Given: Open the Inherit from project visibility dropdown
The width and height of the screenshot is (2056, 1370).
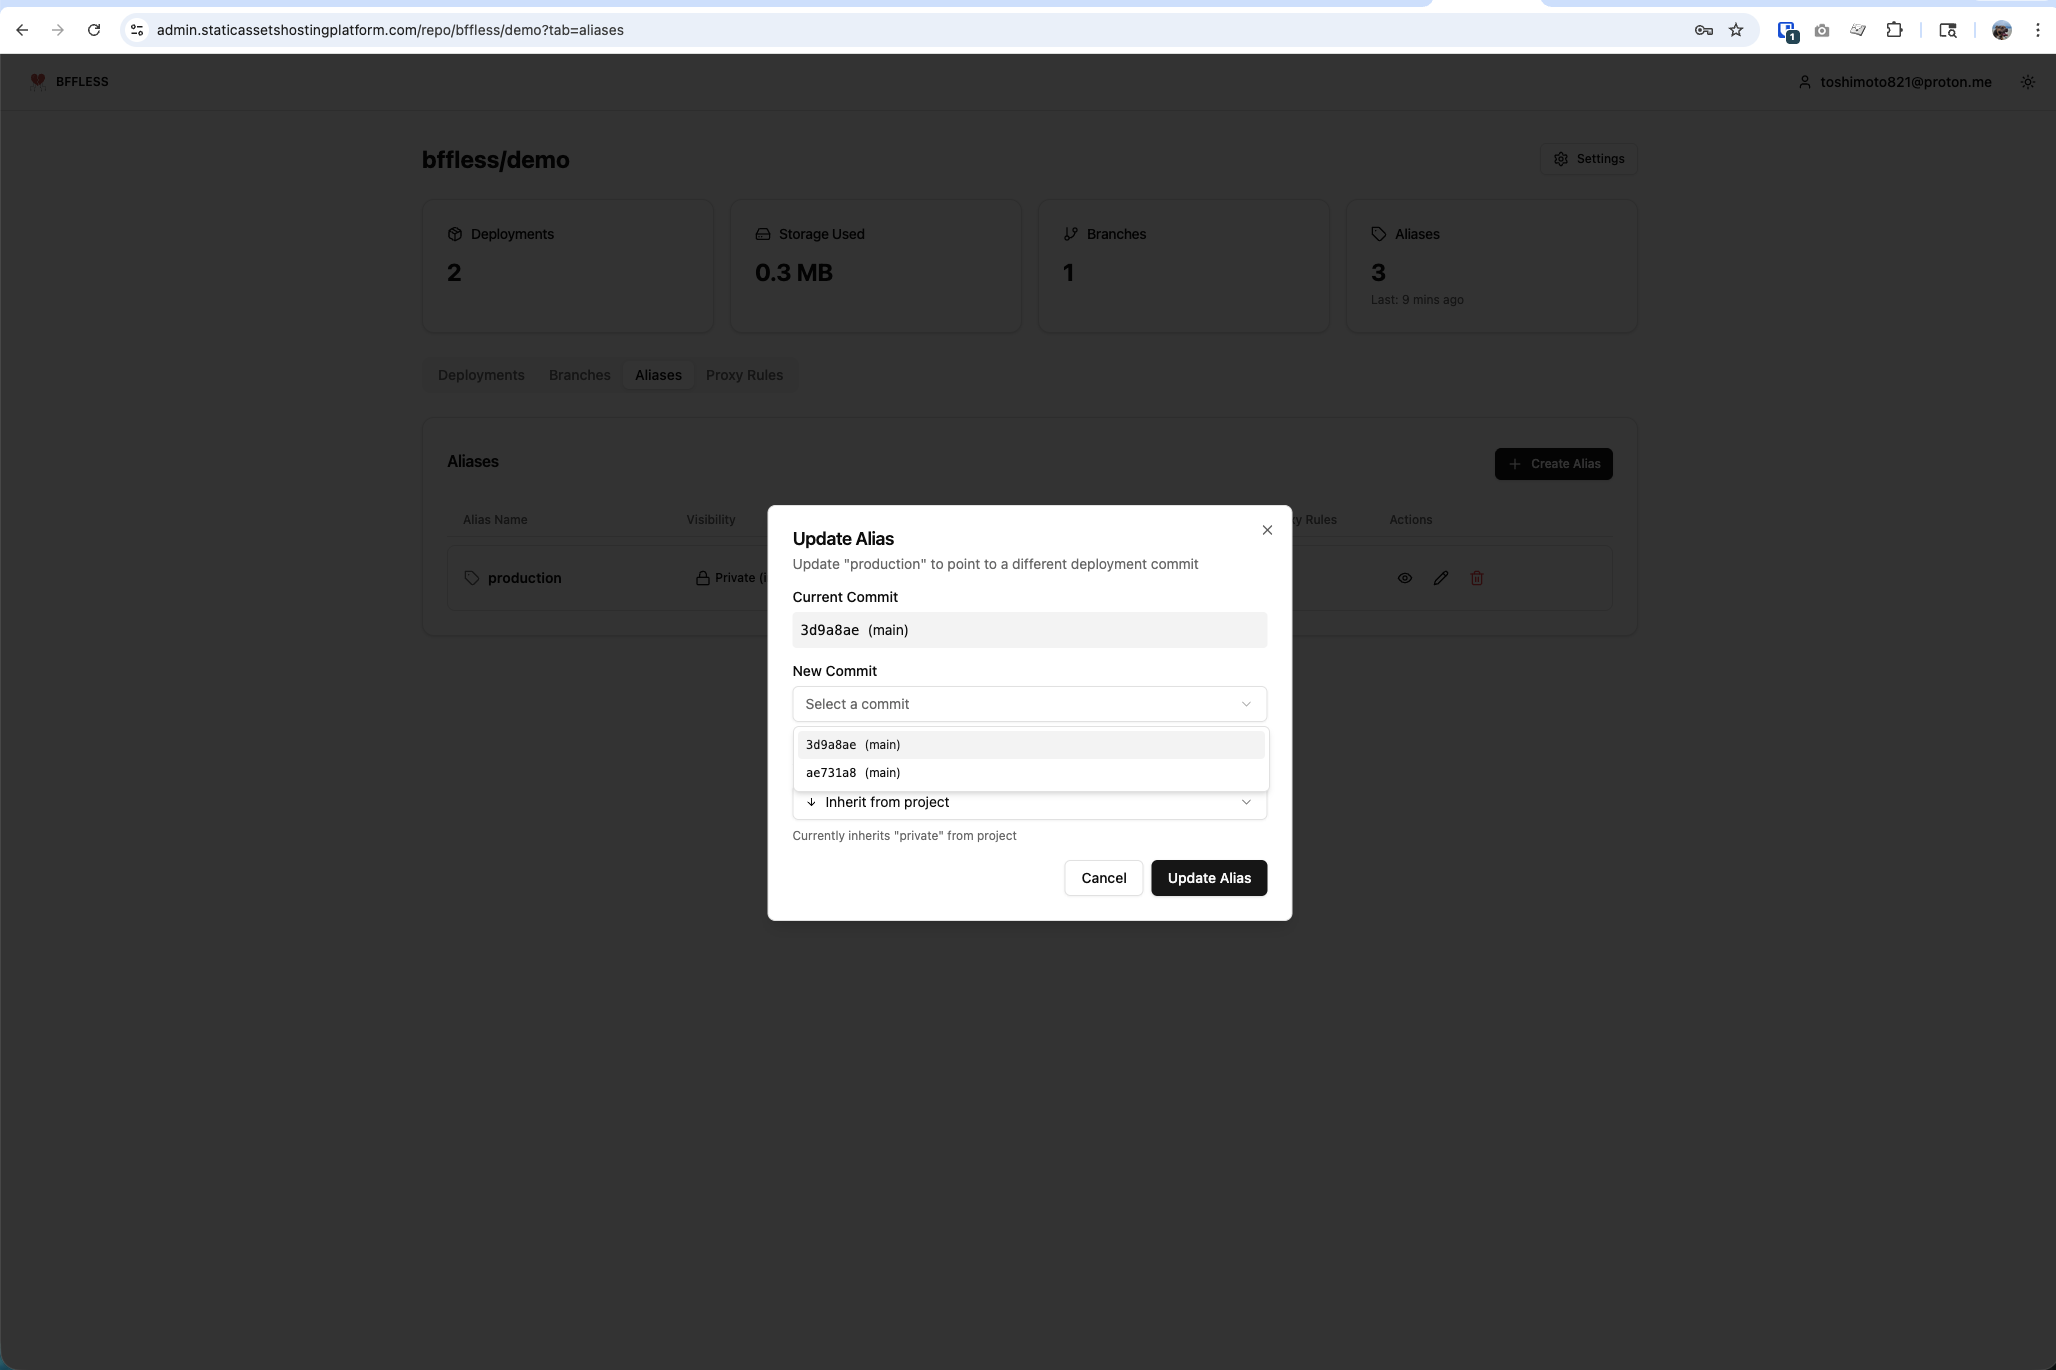Looking at the screenshot, I should (x=1029, y=803).
